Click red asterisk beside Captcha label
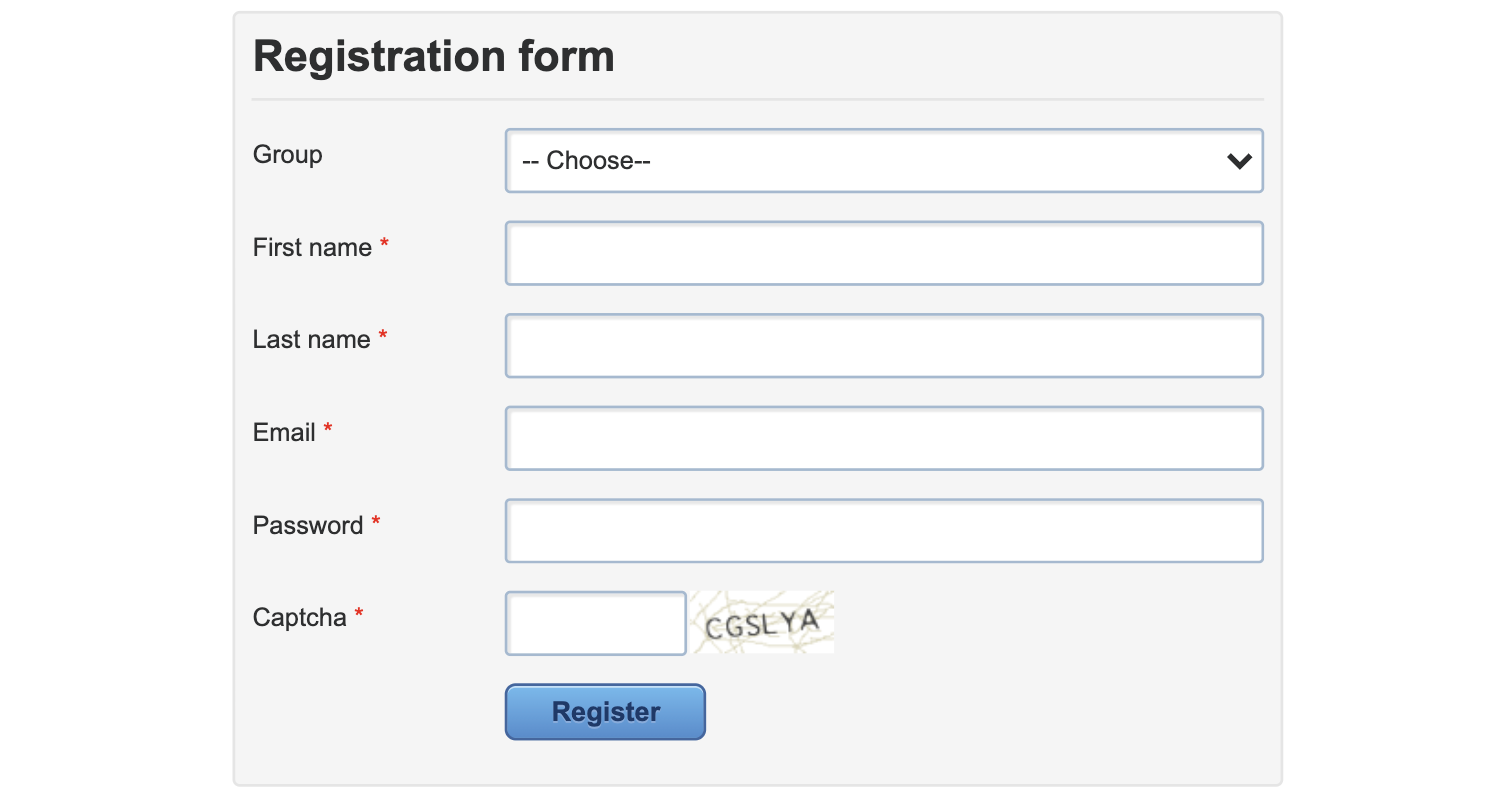 tap(359, 615)
